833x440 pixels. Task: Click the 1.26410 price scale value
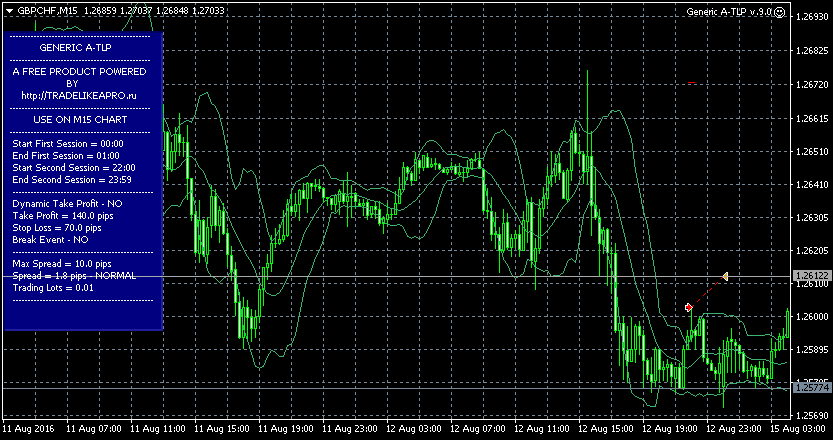click(x=812, y=184)
